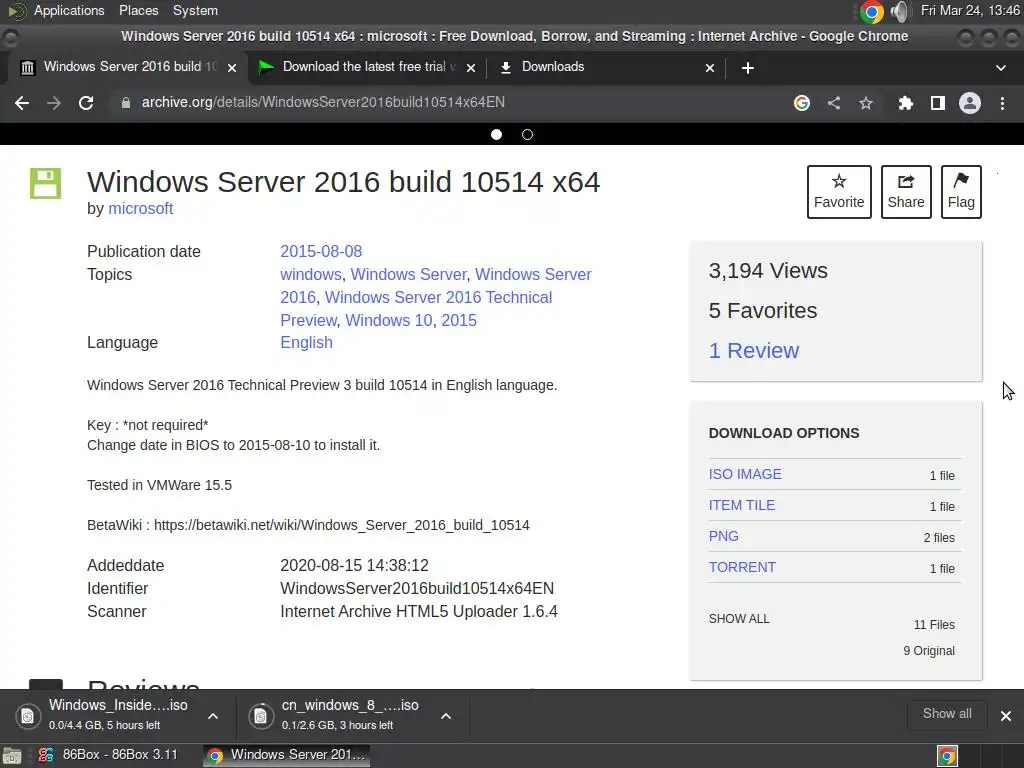Viewport: 1024px width, 768px height.
Task: Click the Share button
Action: pyautogui.click(x=906, y=192)
